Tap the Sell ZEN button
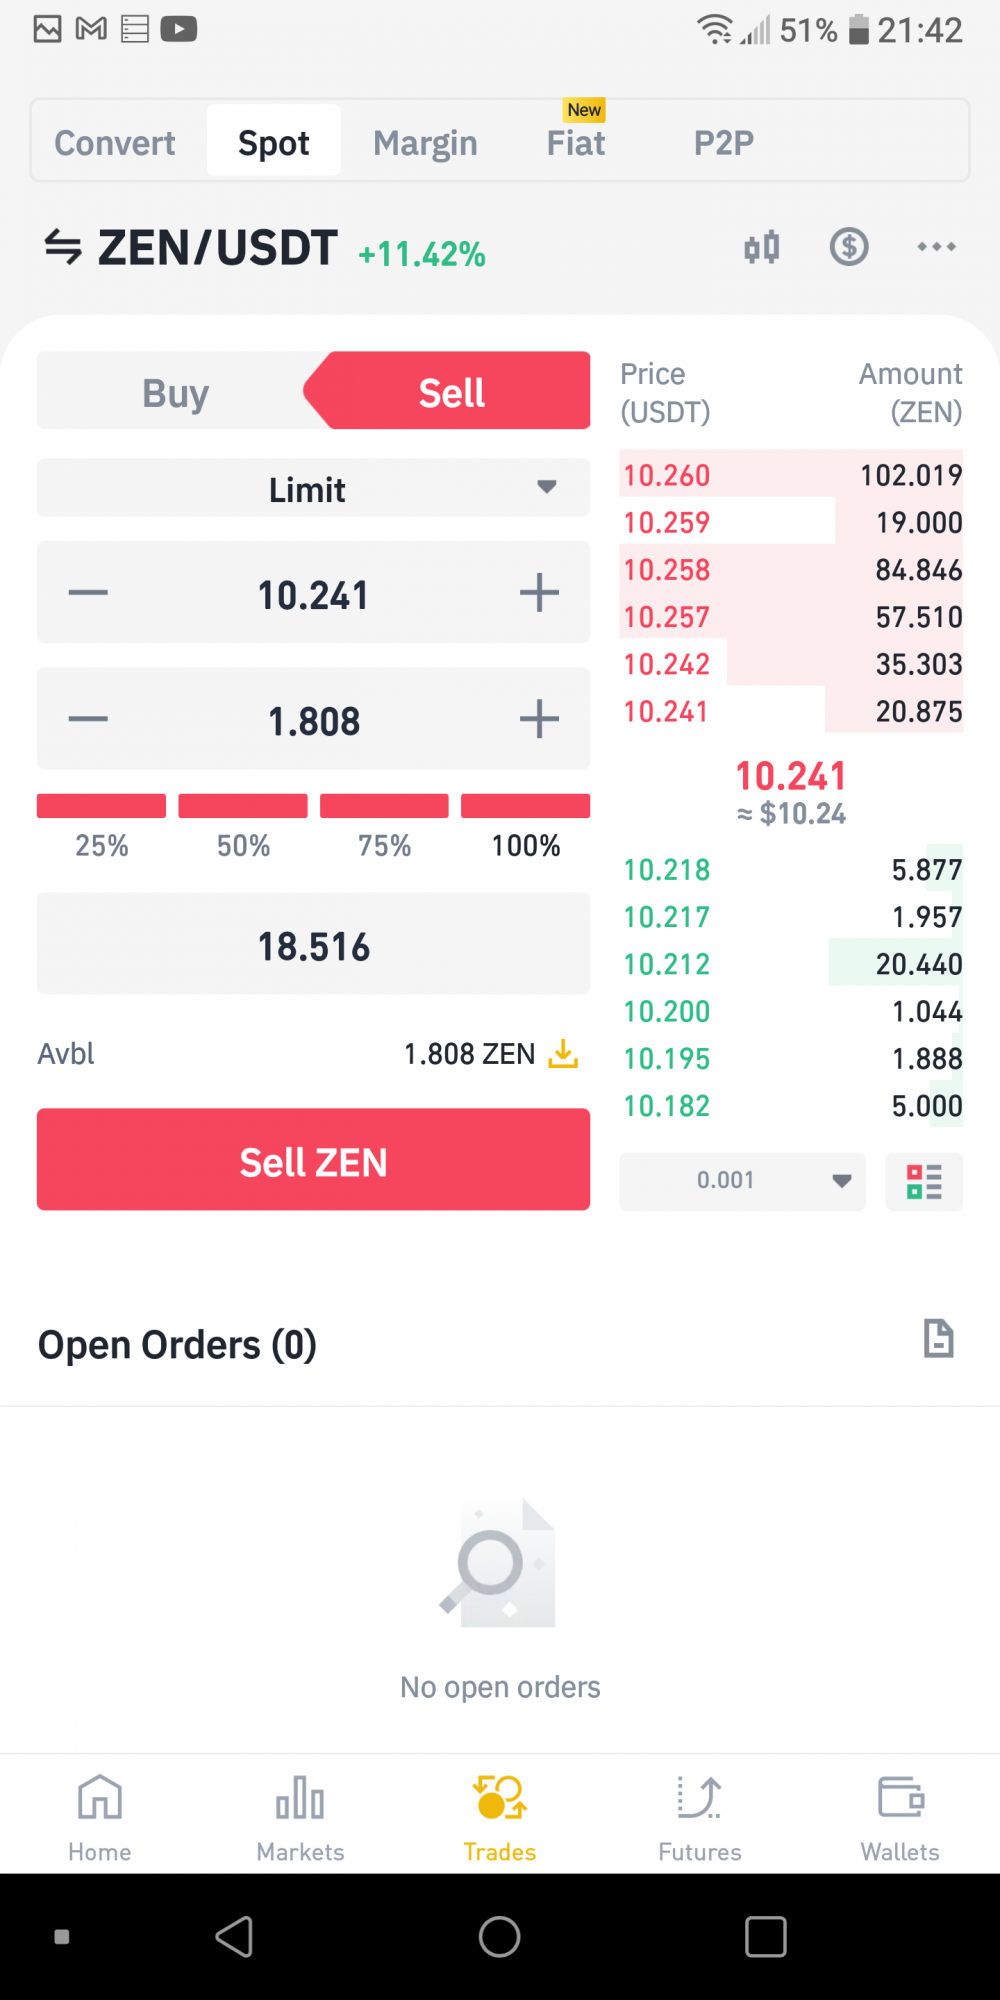Image resolution: width=1000 pixels, height=2000 pixels. 313,1160
